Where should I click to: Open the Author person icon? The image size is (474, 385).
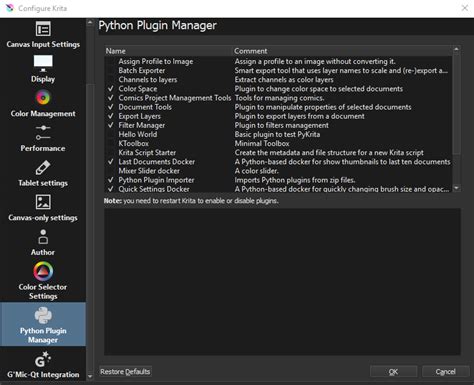tap(43, 237)
